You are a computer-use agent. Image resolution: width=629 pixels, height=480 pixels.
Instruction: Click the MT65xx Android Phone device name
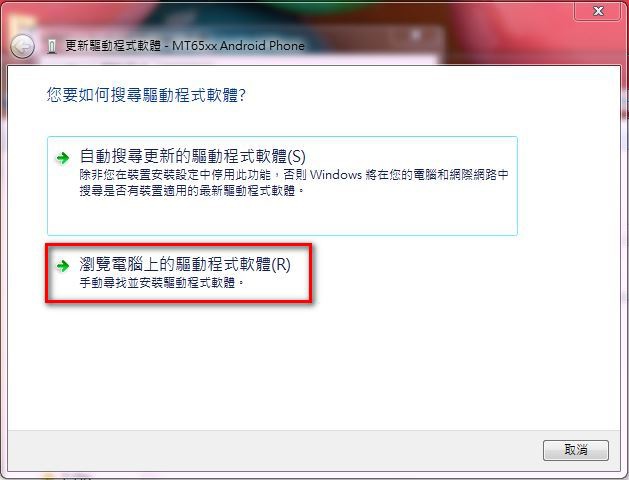(238, 46)
